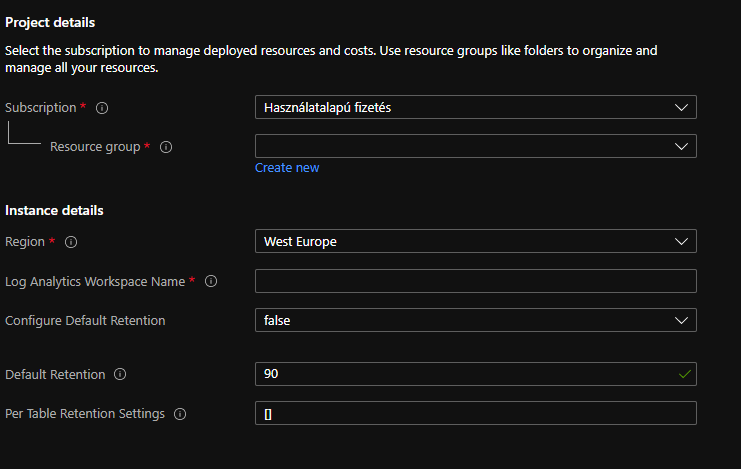
Task: Click the info icon beside Subscription
Action: tap(102, 108)
